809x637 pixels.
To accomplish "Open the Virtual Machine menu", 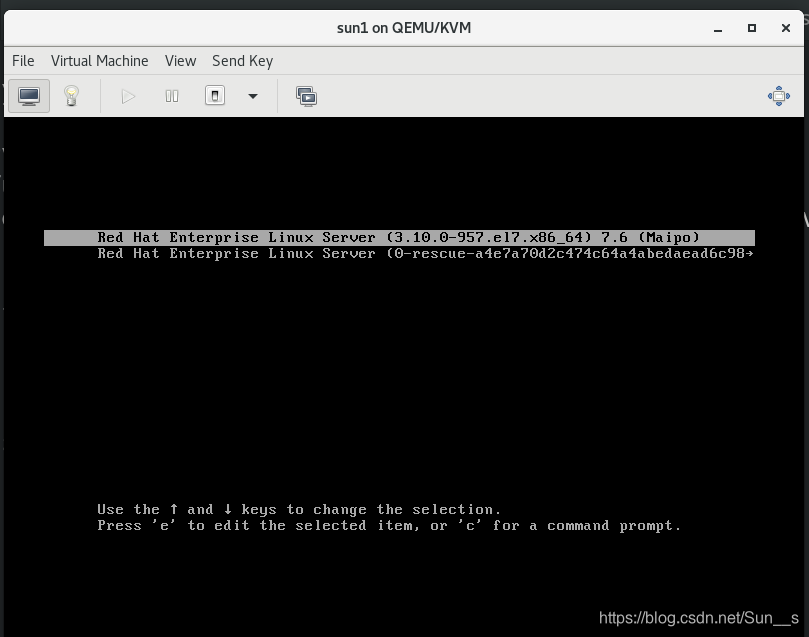I will 100,61.
